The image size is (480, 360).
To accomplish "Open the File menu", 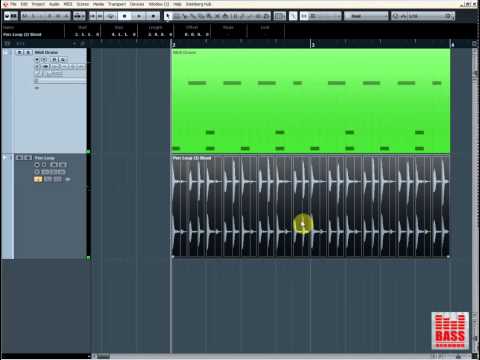I will [13, 4].
